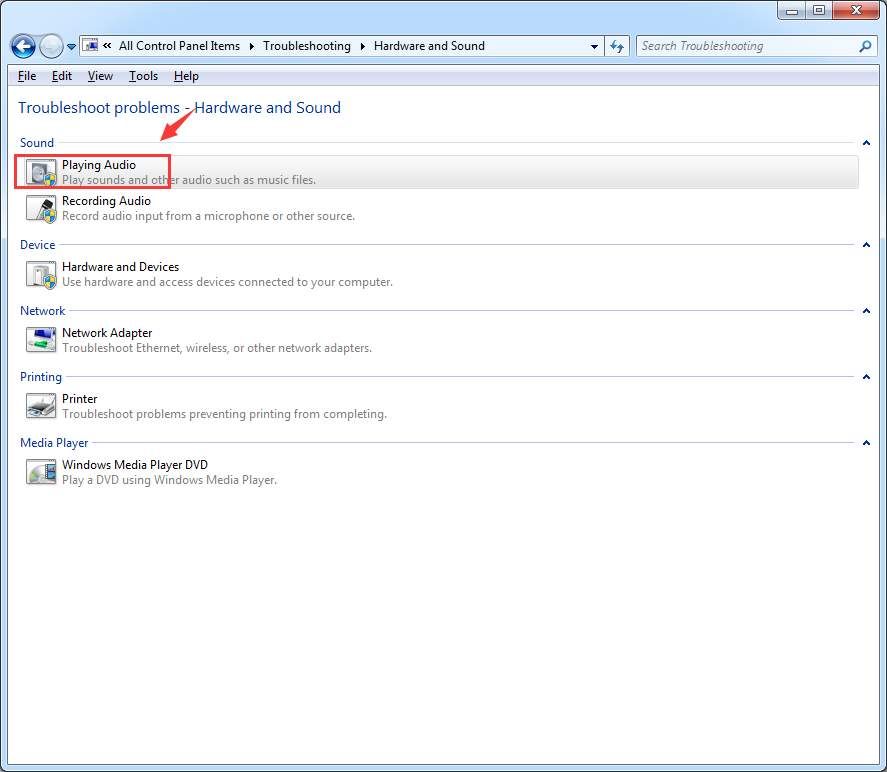
Task: Go to Troubleshooting in the breadcrumb
Action: click(x=306, y=46)
